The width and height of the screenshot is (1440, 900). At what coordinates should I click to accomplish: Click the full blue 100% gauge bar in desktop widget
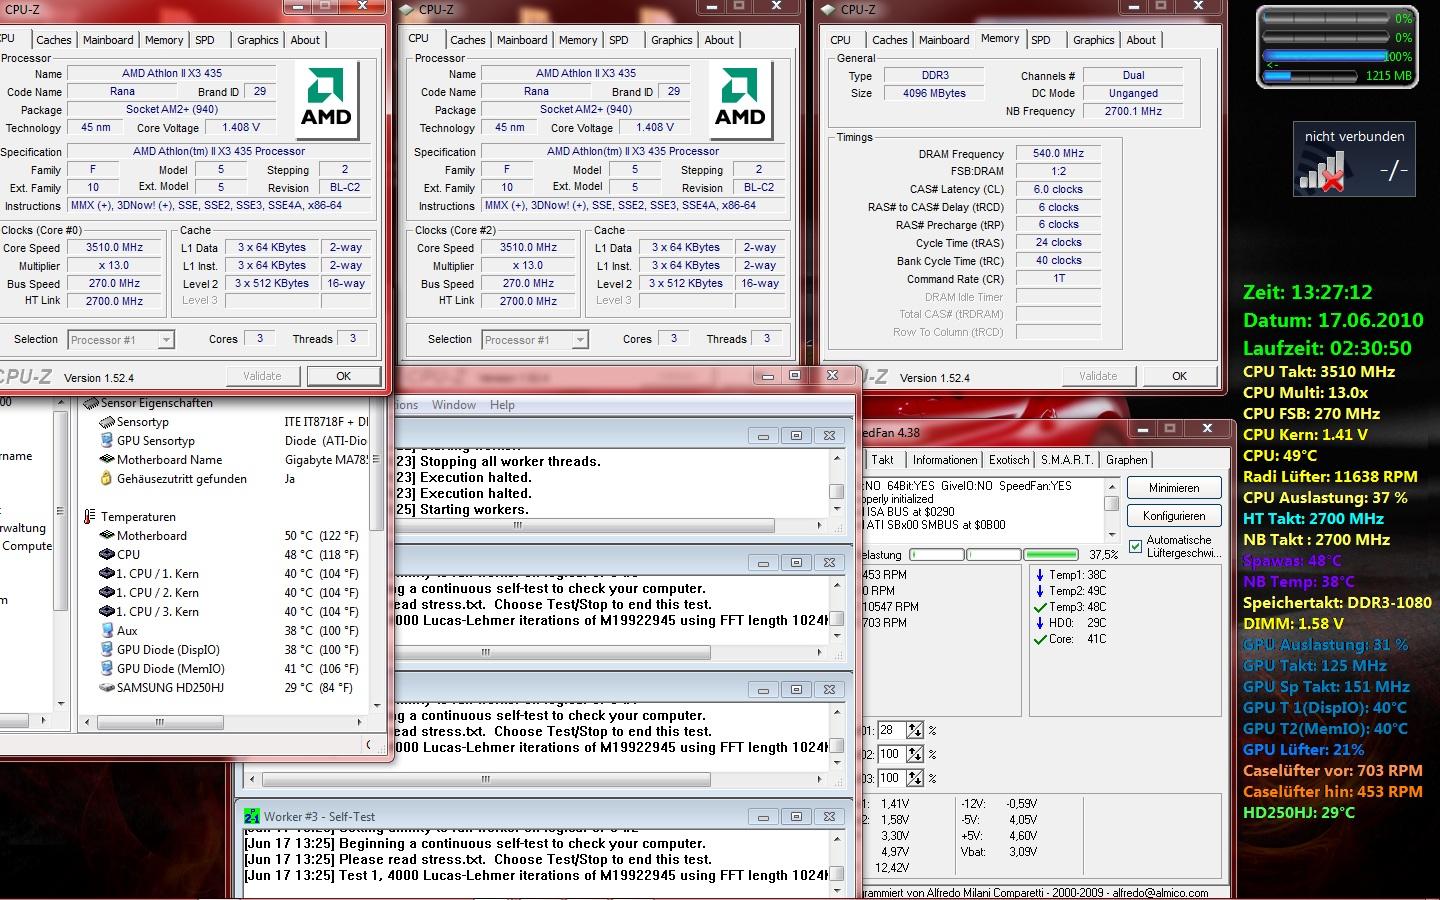click(x=1325, y=57)
